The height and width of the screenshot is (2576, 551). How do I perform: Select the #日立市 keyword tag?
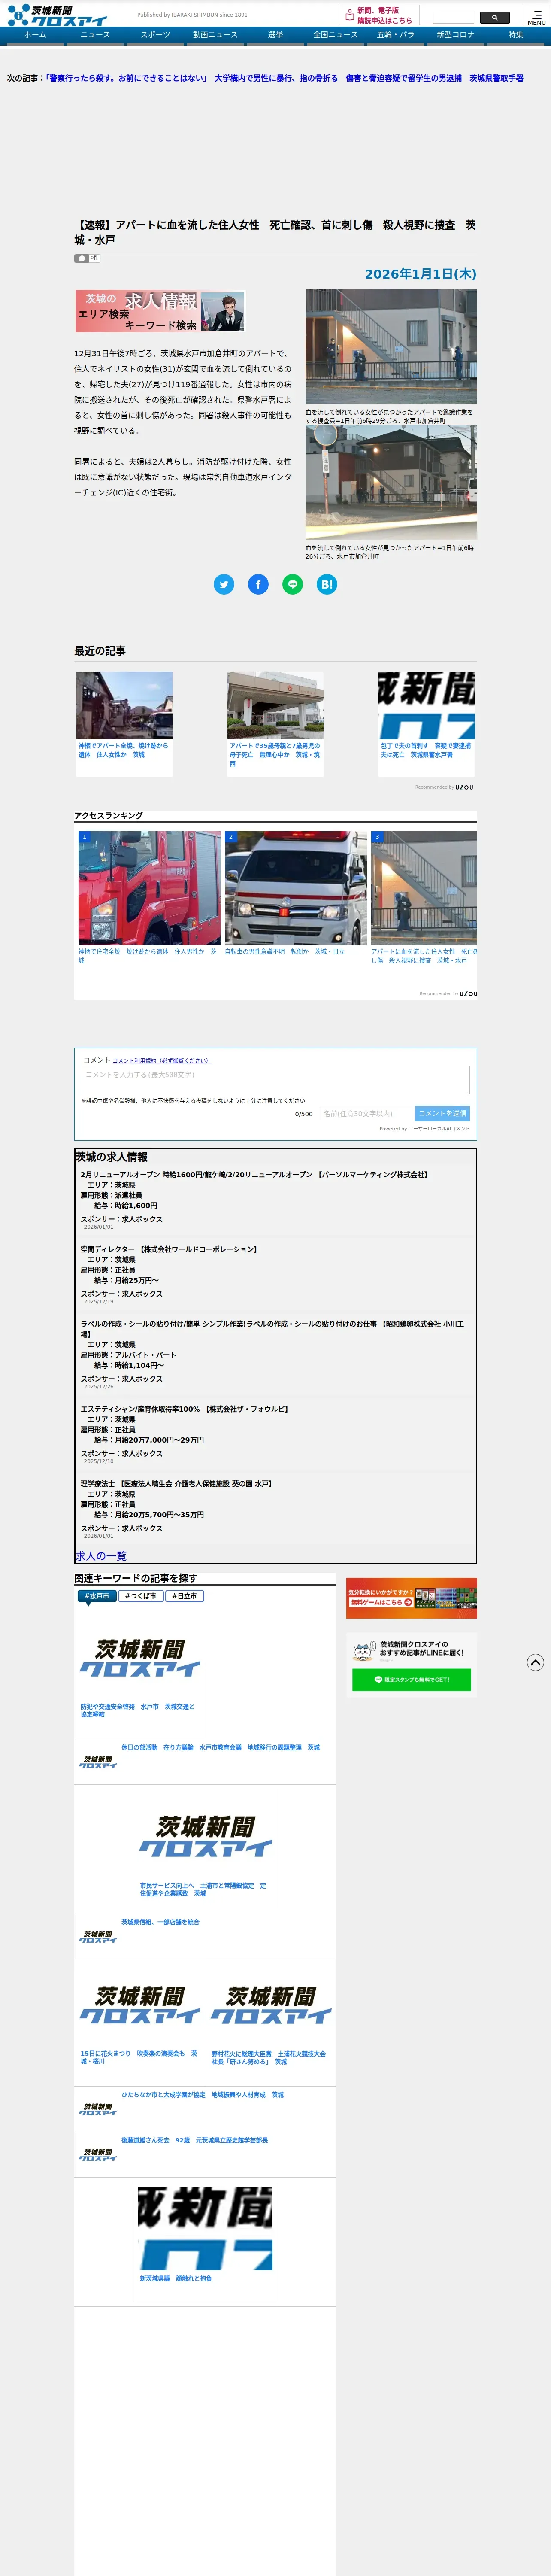pyautogui.click(x=185, y=1596)
